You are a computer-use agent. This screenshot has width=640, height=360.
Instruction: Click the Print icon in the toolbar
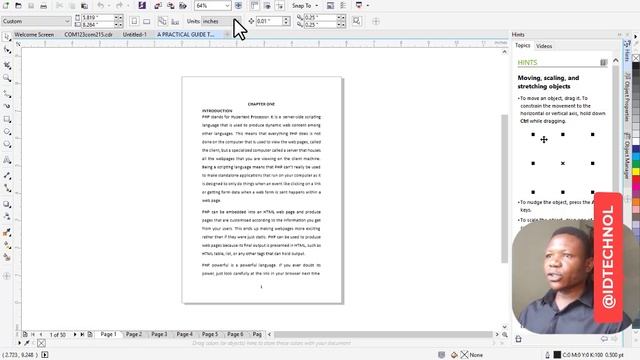pyautogui.click(x=44, y=6)
